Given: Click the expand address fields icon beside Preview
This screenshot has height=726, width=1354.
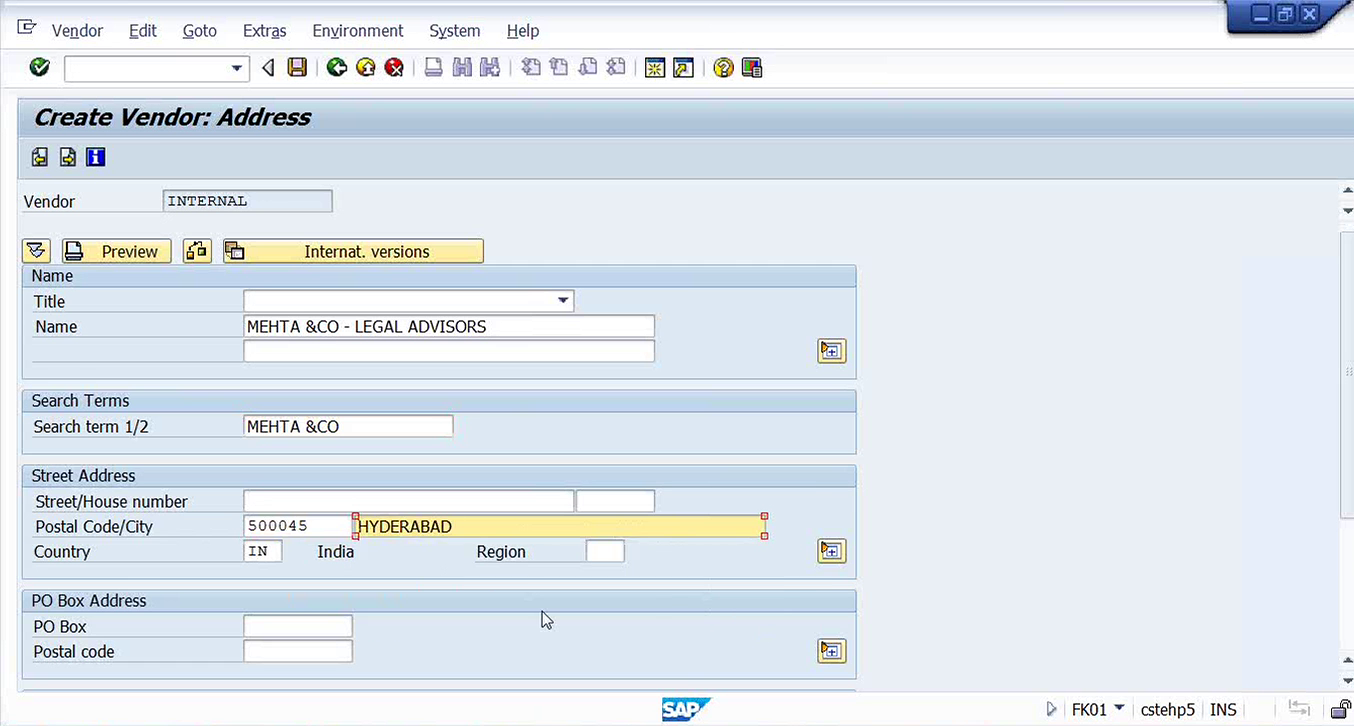Looking at the screenshot, I should [x=36, y=251].
